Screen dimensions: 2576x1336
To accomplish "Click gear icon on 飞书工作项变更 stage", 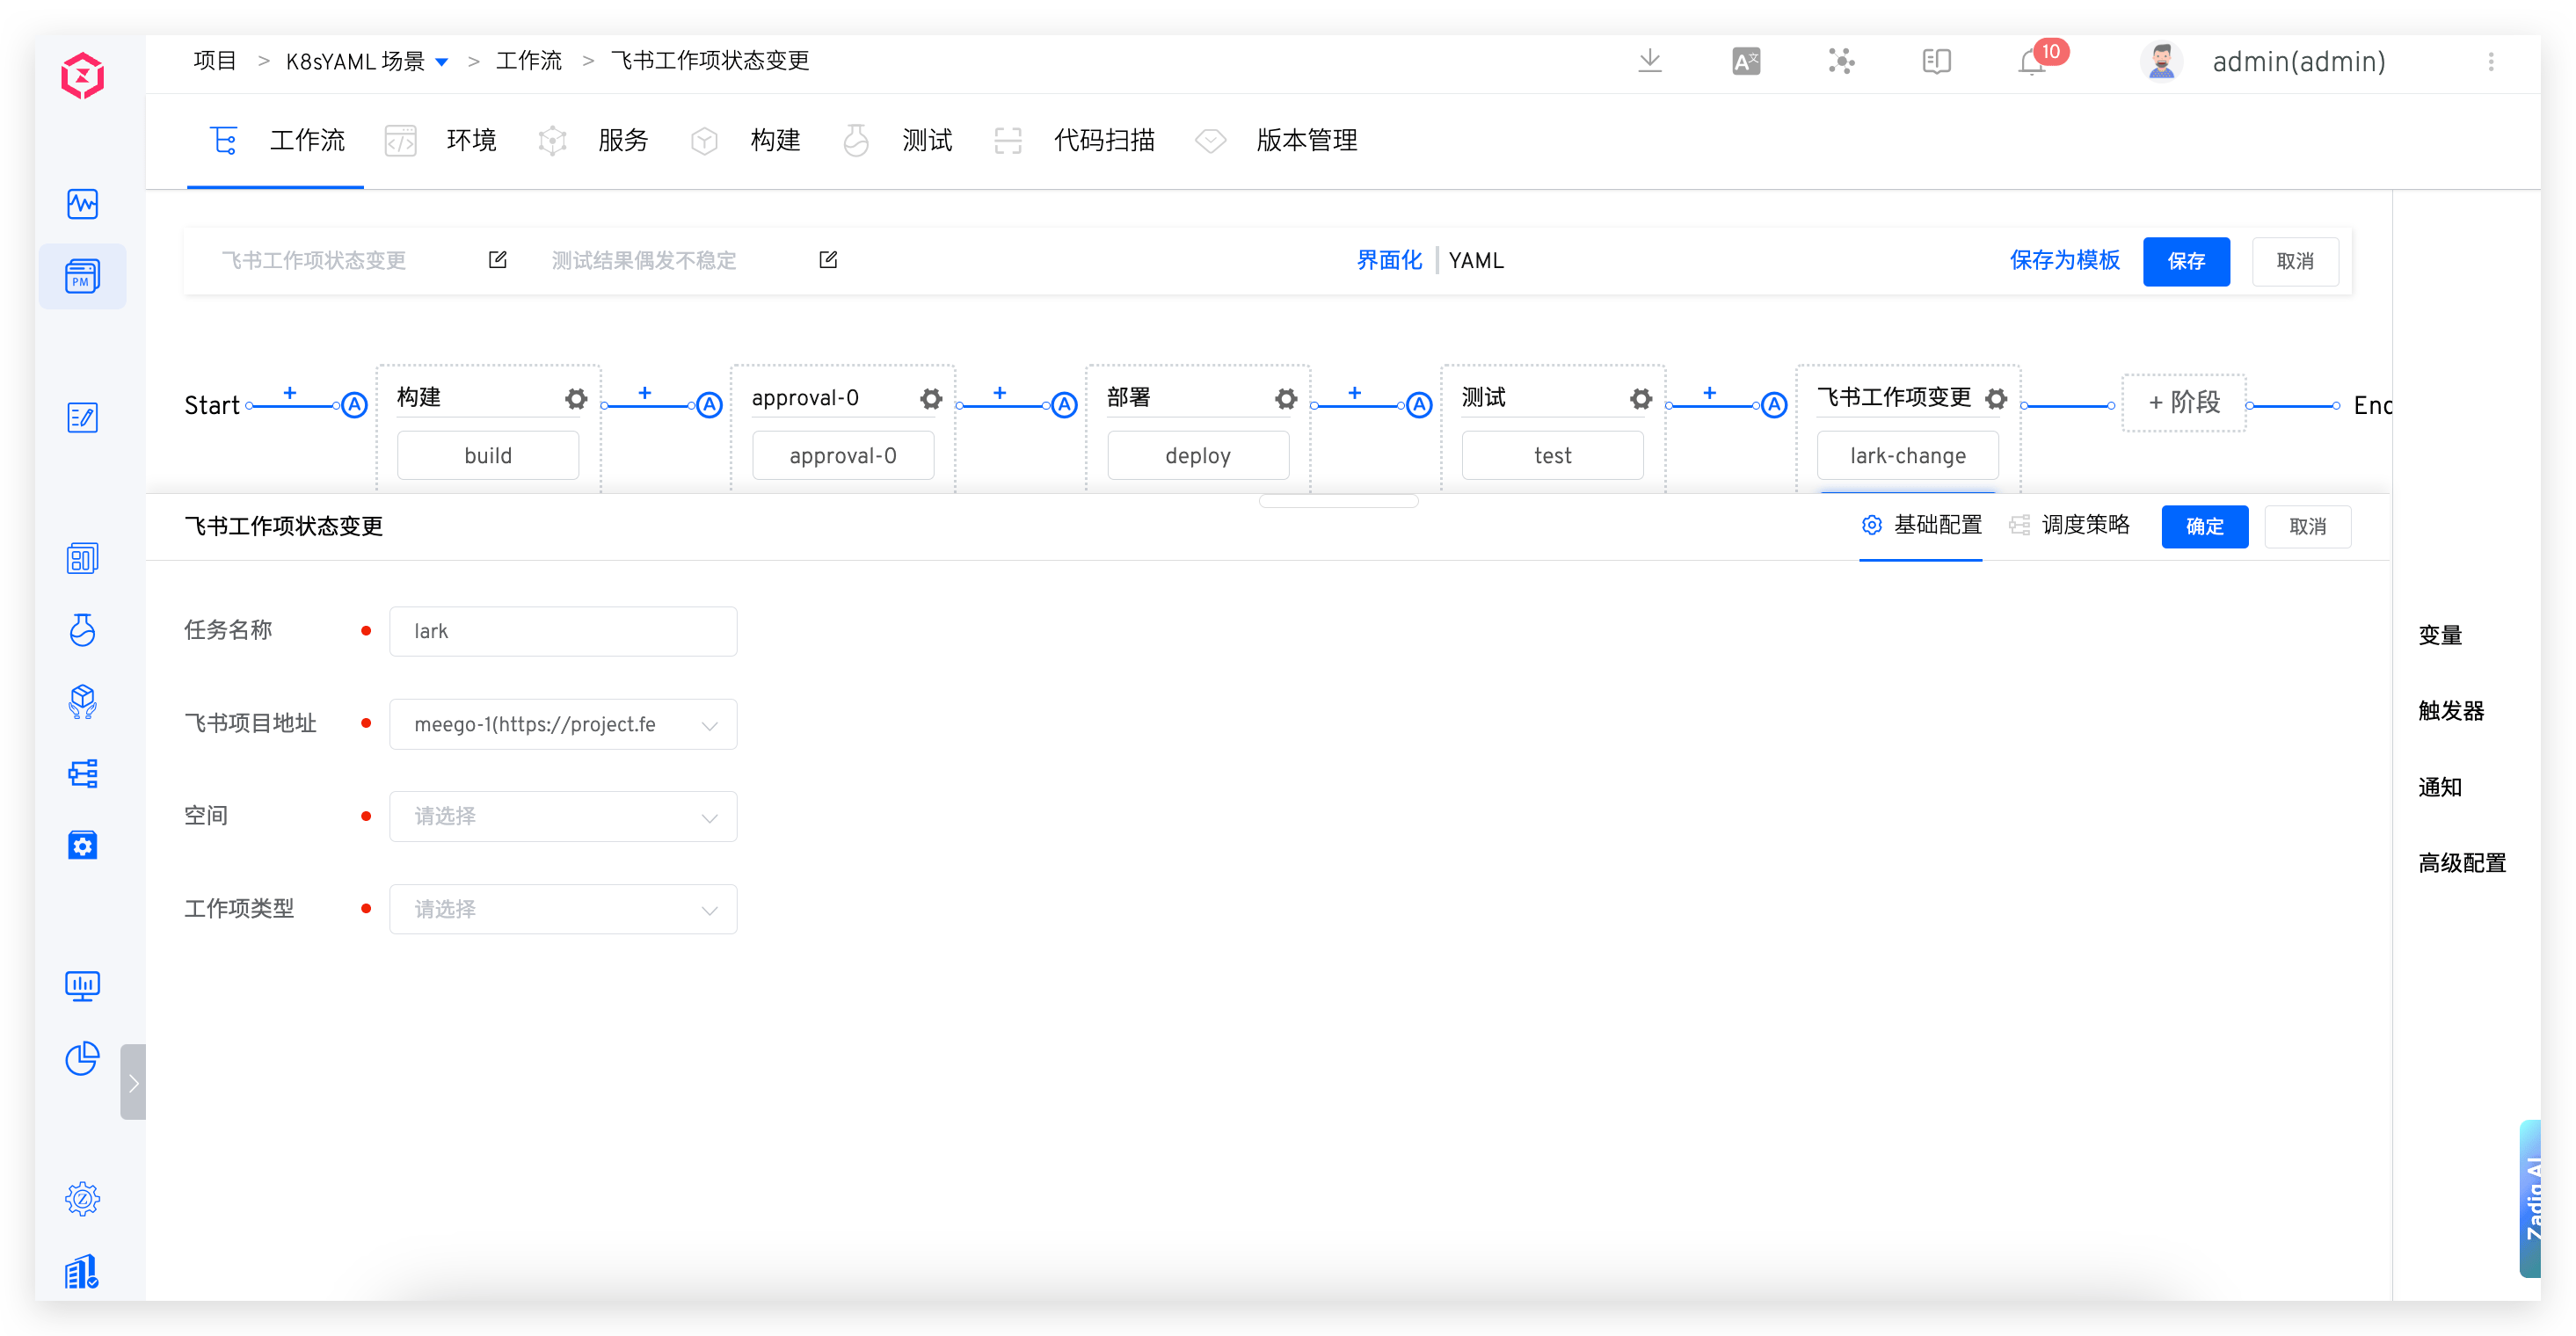I will (1996, 399).
